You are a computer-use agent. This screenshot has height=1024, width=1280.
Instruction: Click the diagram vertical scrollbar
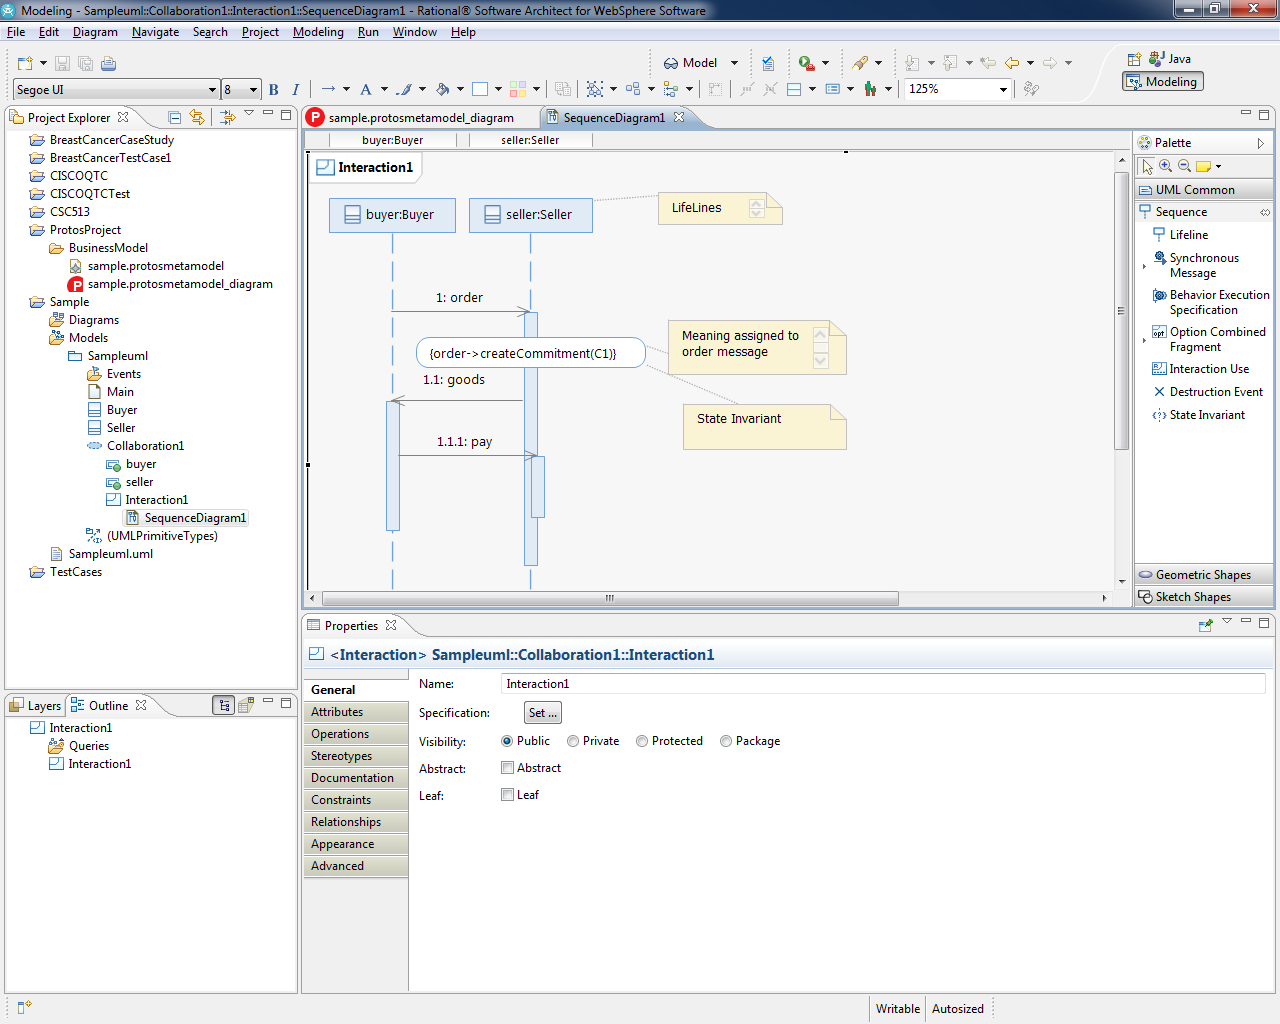1122,310
